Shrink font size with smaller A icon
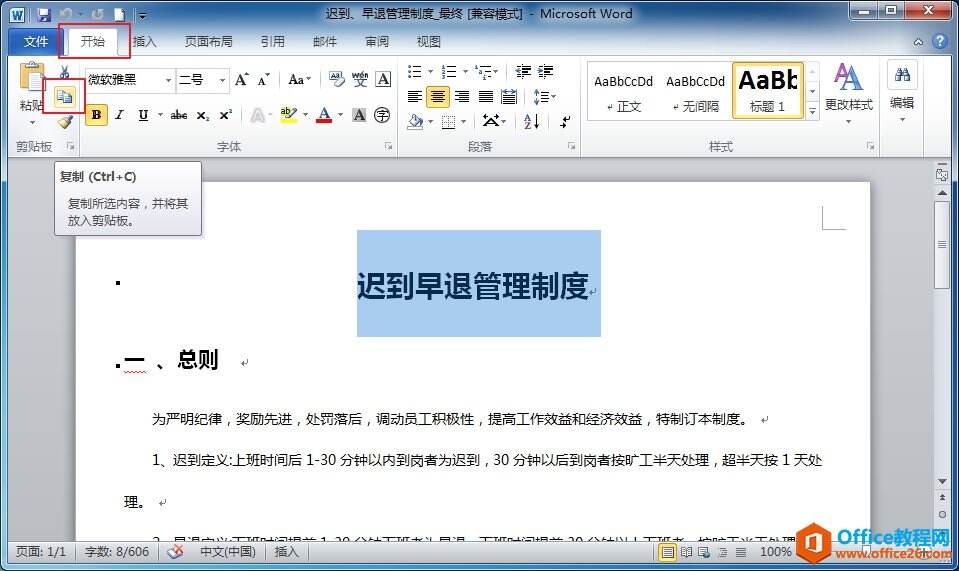 (263, 79)
